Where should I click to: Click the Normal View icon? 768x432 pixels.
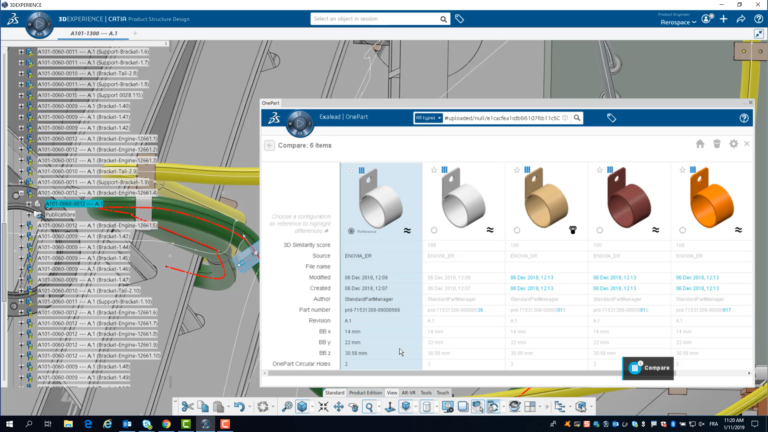click(390, 407)
